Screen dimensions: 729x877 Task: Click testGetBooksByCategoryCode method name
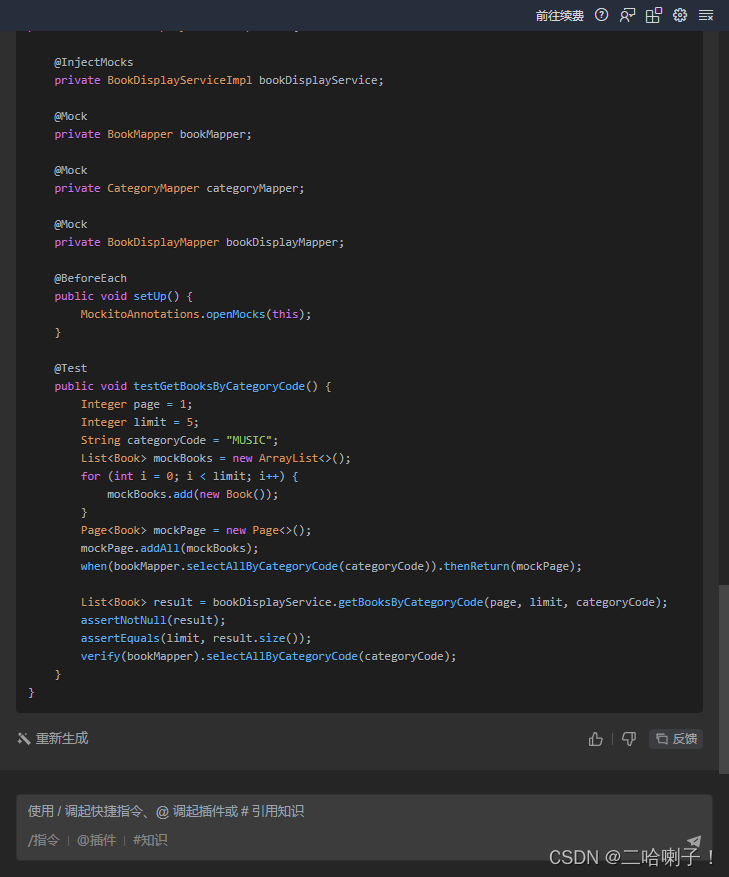[x=219, y=386]
